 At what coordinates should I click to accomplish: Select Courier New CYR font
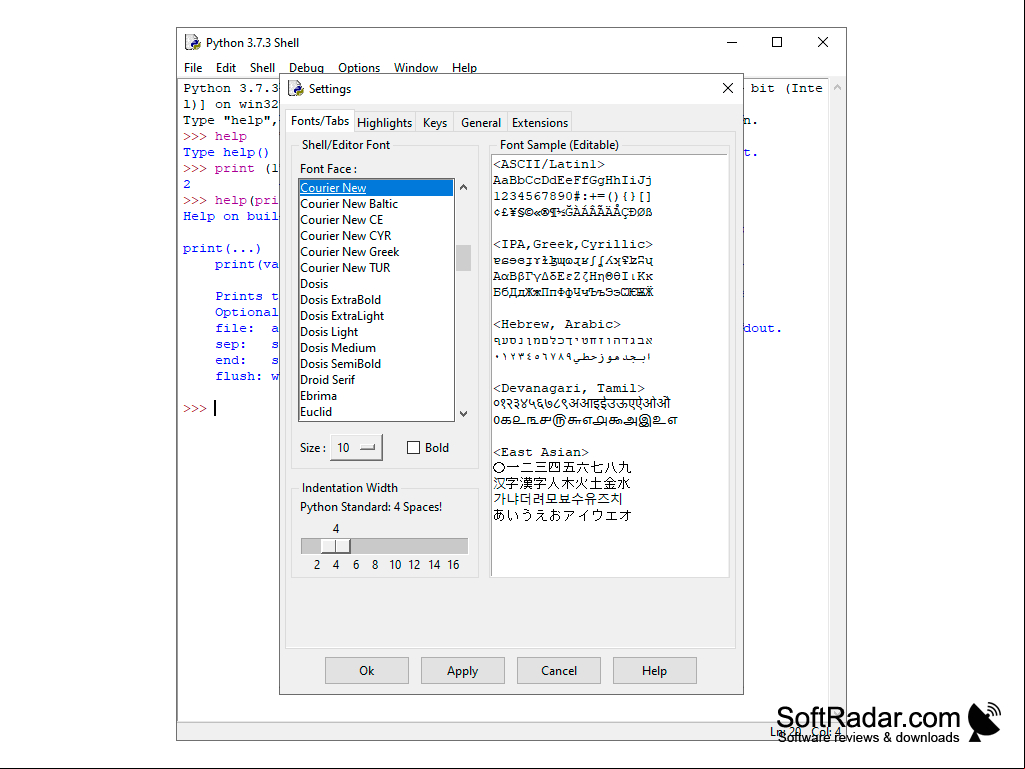pyautogui.click(x=376, y=236)
